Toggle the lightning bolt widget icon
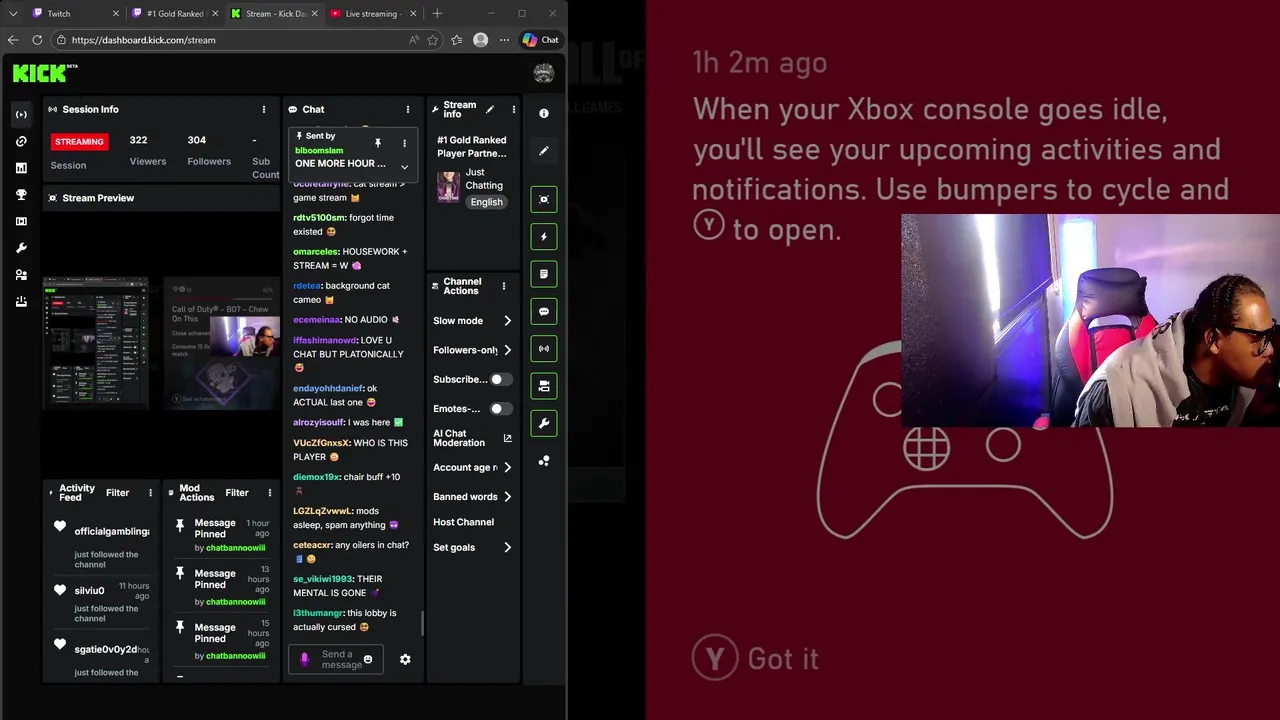1280x720 pixels. (x=544, y=237)
